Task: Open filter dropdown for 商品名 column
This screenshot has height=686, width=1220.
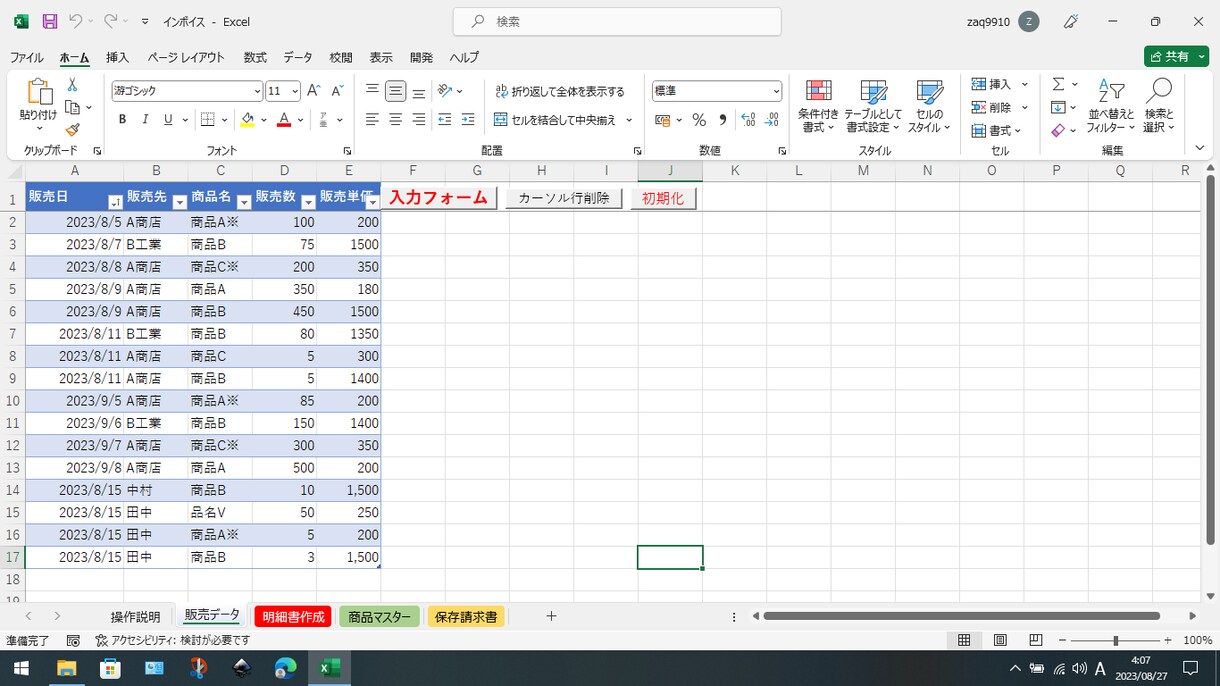Action: pyautogui.click(x=244, y=202)
